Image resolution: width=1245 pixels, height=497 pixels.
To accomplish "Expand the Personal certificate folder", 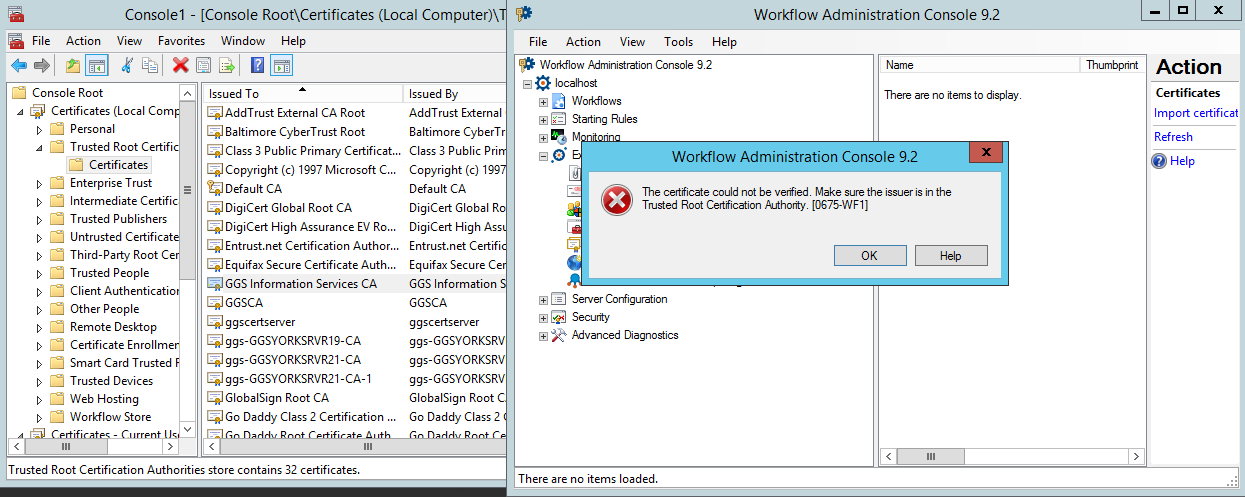I will 40,129.
